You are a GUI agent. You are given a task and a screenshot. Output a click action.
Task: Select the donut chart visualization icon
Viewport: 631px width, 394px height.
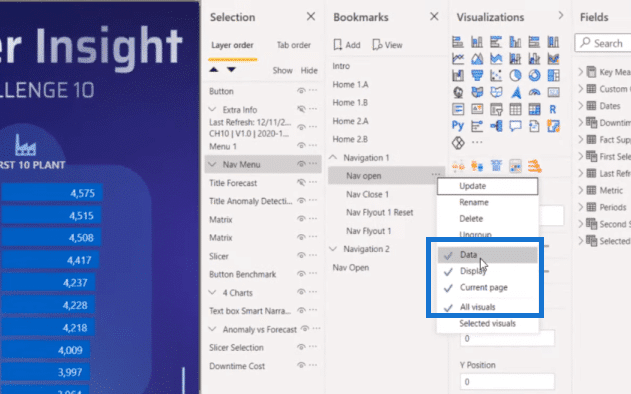534,75
